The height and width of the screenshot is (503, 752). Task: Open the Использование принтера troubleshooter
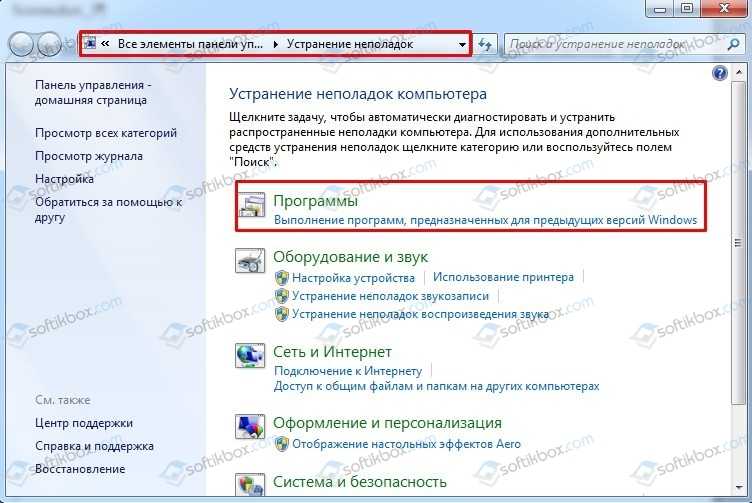coord(503,277)
